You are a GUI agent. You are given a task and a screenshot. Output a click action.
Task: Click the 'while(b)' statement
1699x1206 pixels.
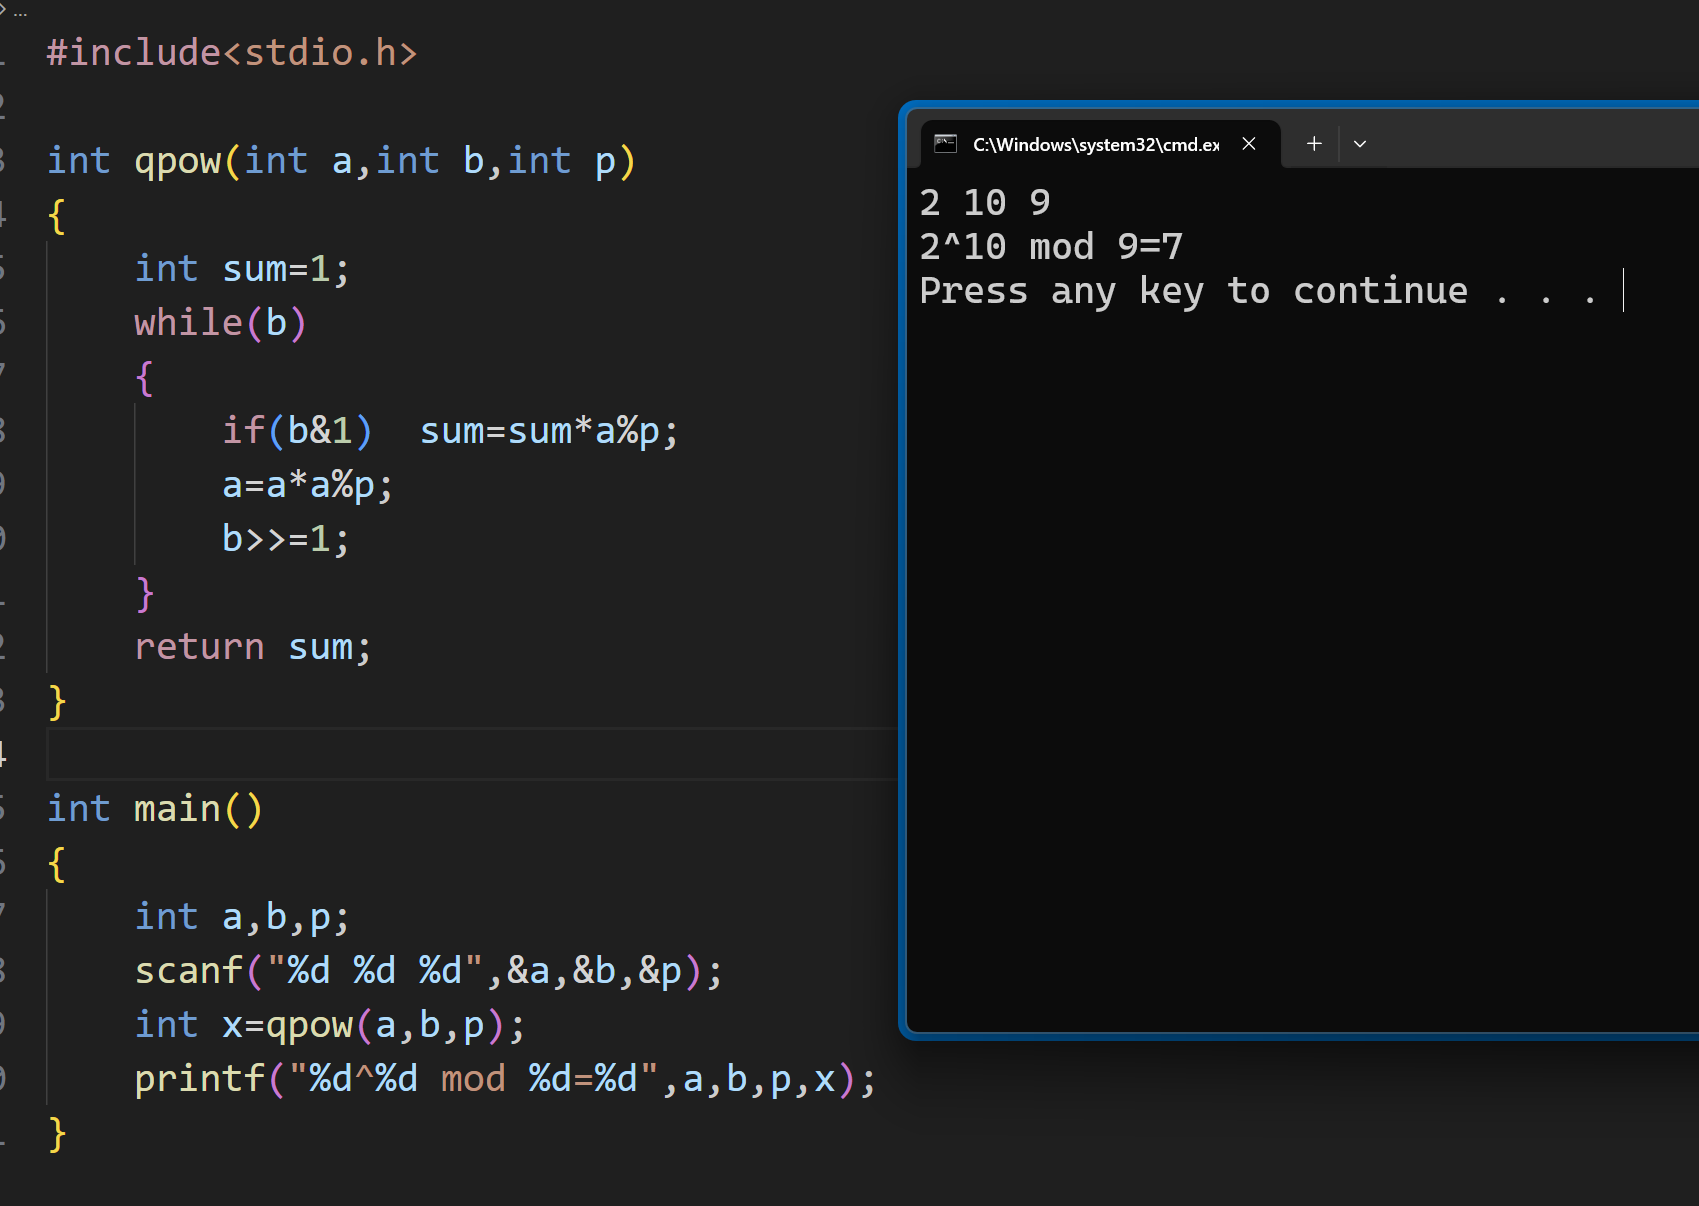coord(220,323)
